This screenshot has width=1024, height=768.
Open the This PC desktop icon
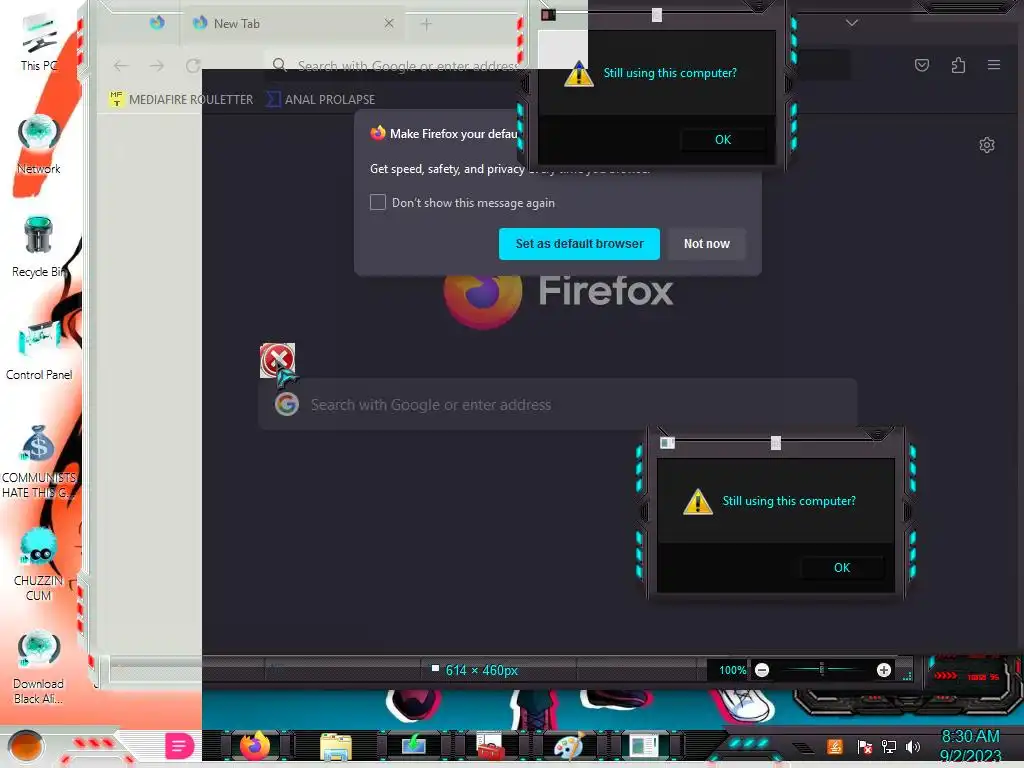39,42
